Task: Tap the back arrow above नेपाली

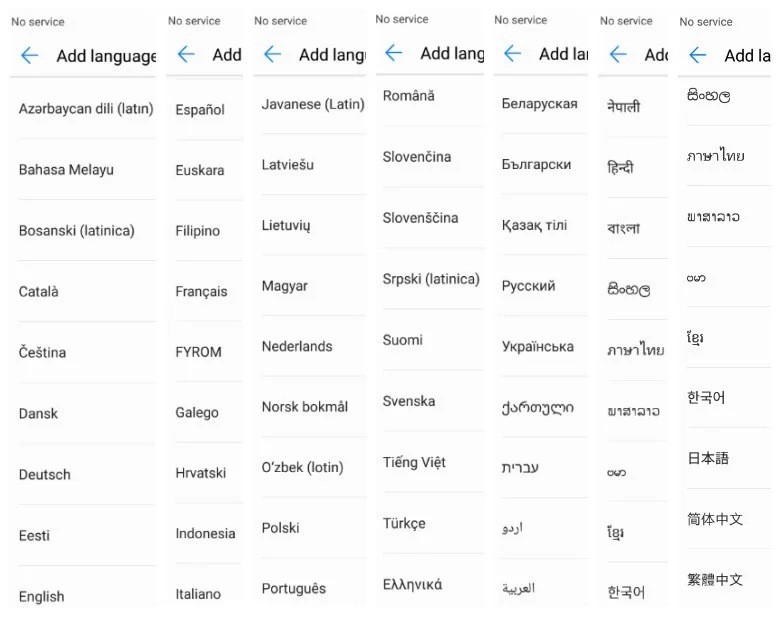Action: pos(618,54)
